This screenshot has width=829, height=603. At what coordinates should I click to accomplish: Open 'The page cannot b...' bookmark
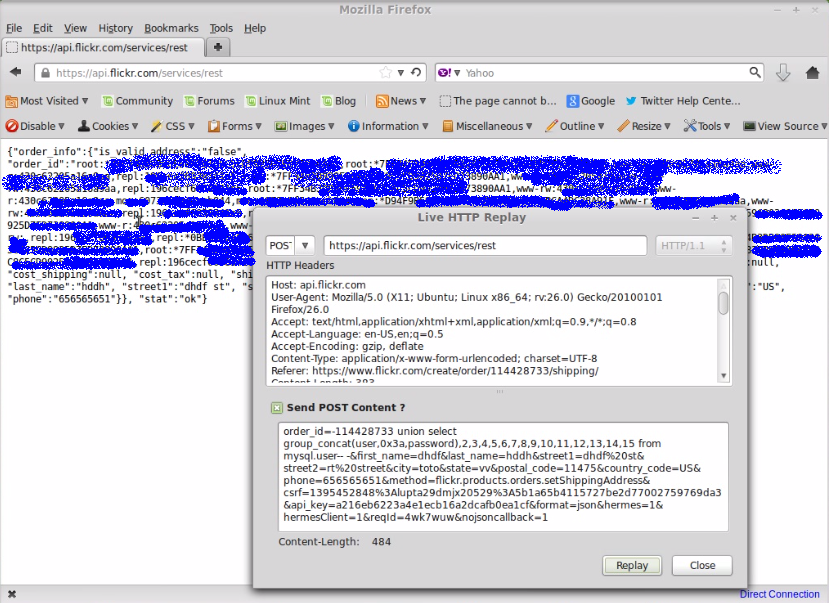pos(498,101)
